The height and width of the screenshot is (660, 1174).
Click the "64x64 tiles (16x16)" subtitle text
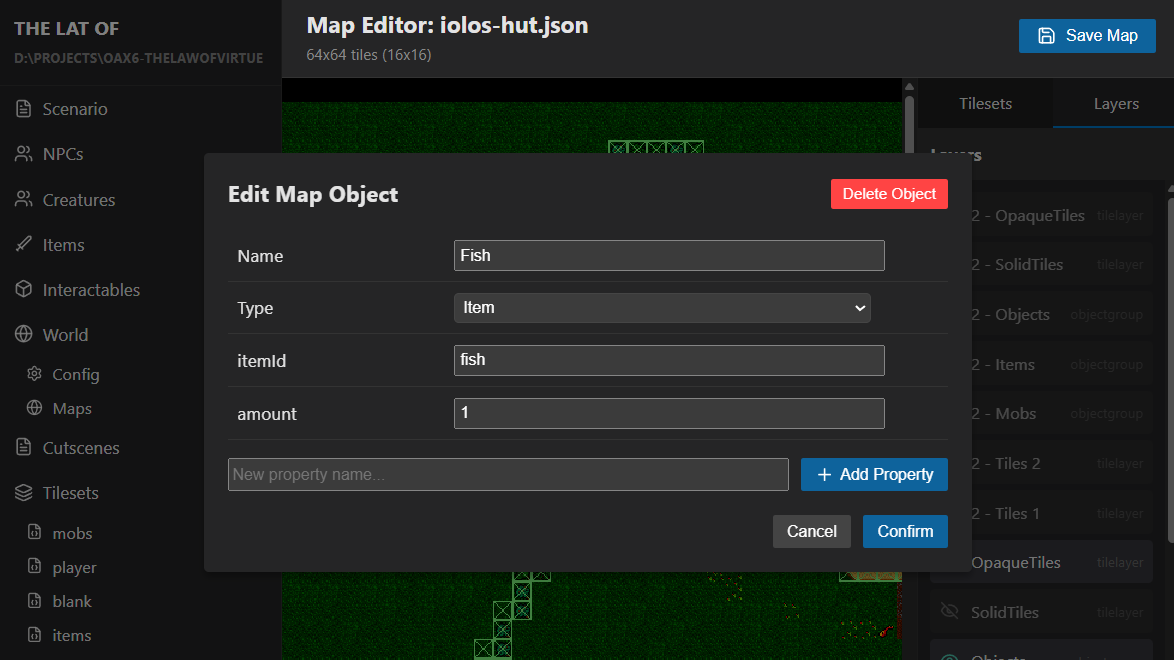[368, 55]
